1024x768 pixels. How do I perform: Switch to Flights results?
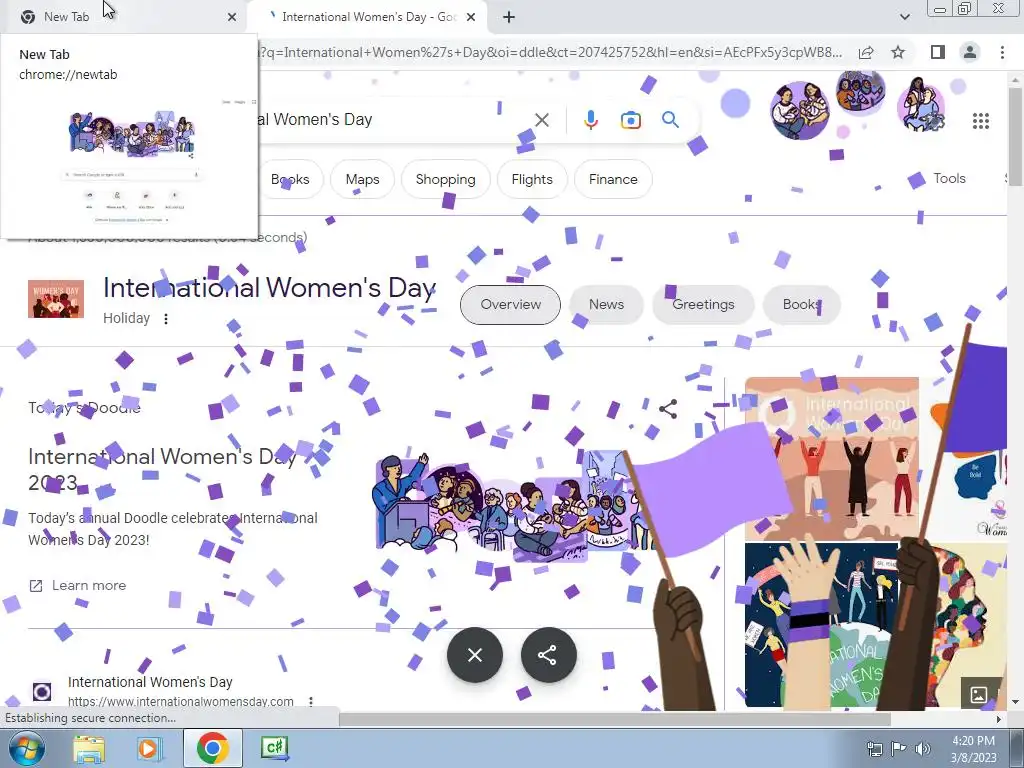point(532,179)
